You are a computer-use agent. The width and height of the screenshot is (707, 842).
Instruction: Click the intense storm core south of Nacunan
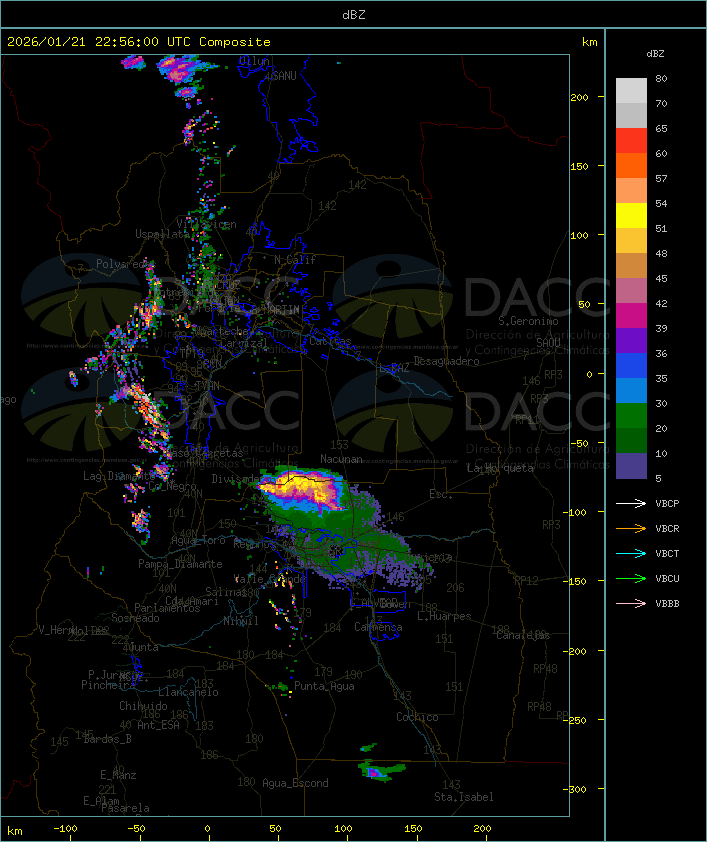point(304,490)
